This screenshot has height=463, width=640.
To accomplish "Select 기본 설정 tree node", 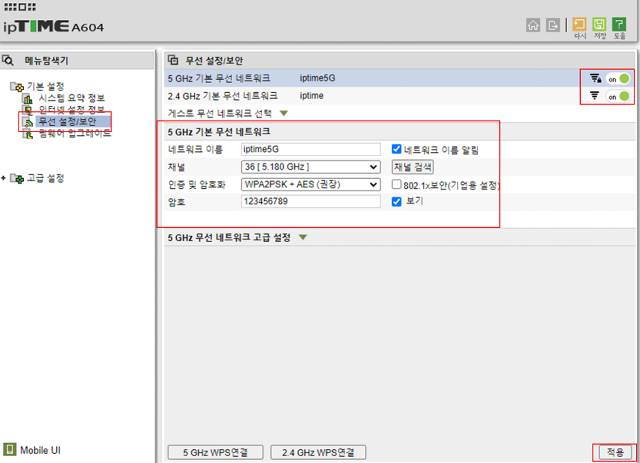I will (46, 87).
